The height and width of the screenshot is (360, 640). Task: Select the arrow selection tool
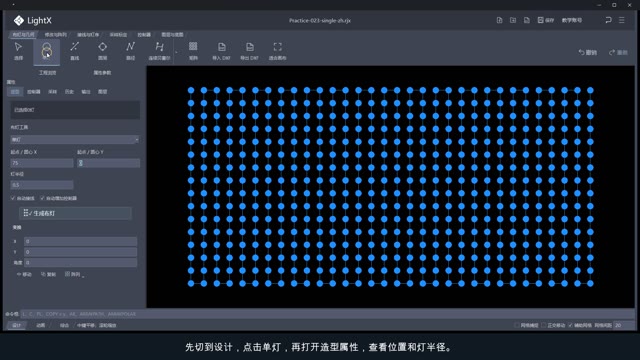(18, 51)
